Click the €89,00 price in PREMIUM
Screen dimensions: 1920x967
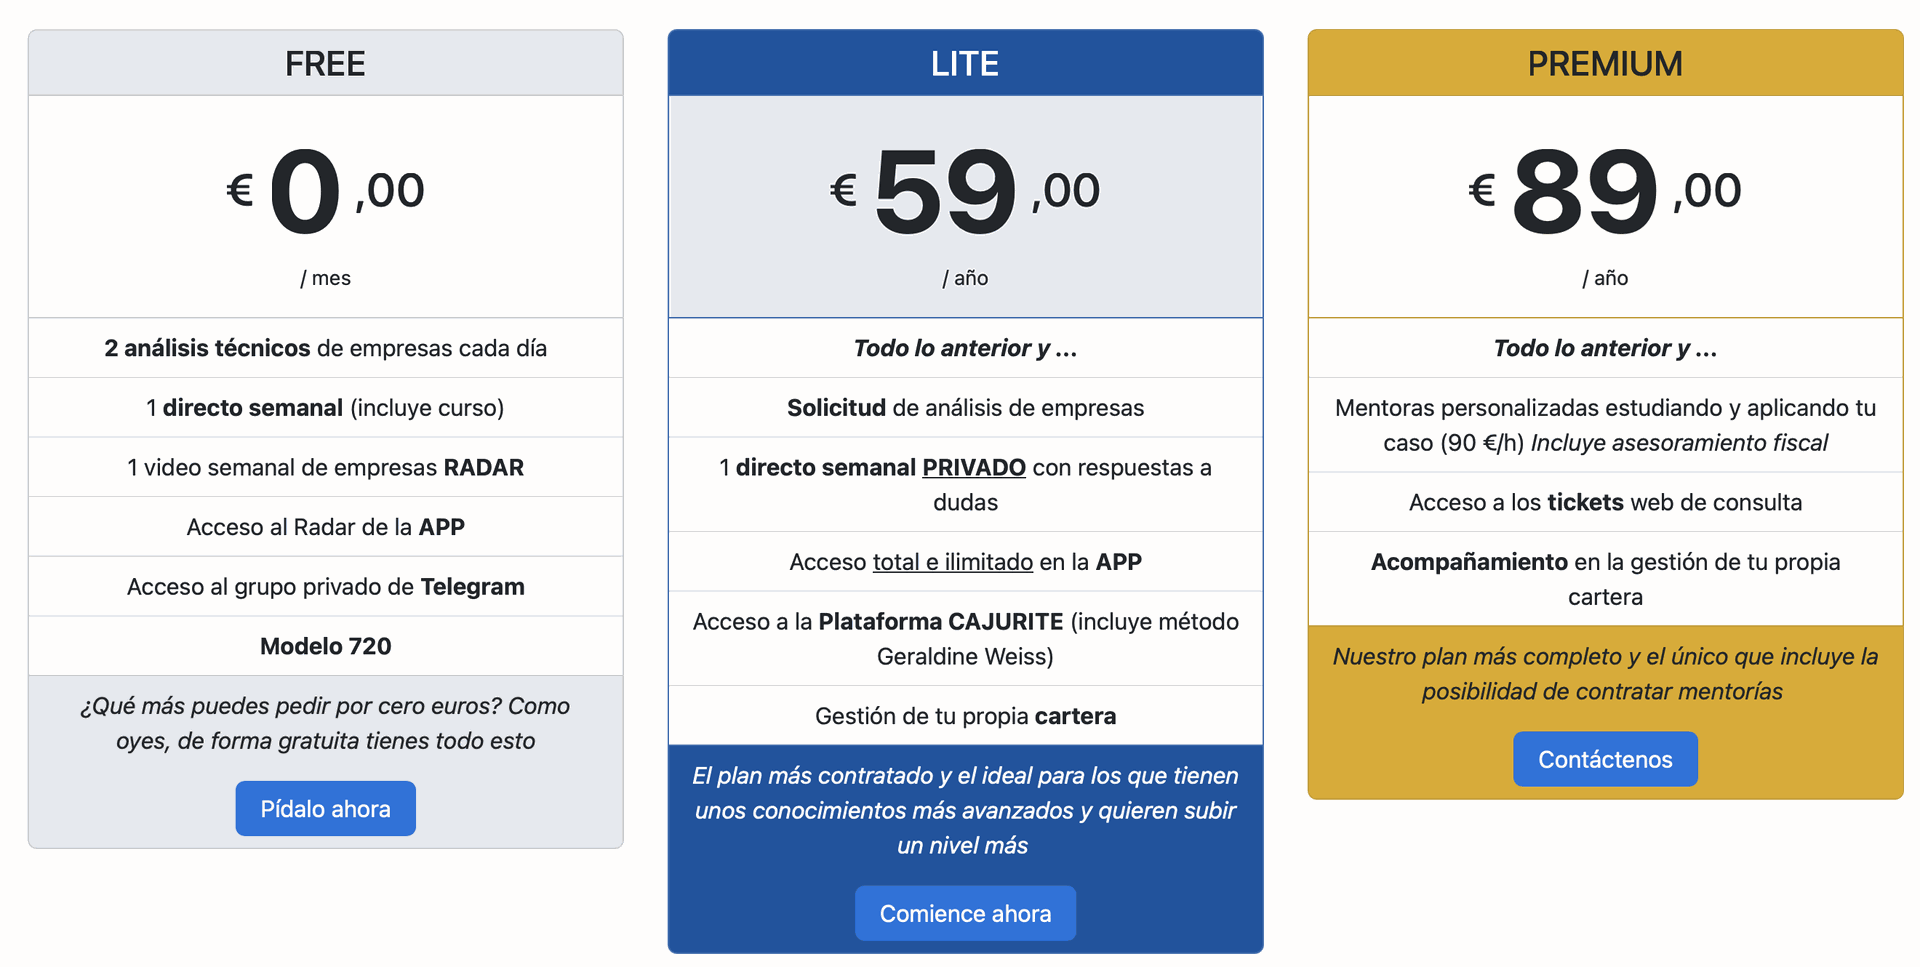1604,190
